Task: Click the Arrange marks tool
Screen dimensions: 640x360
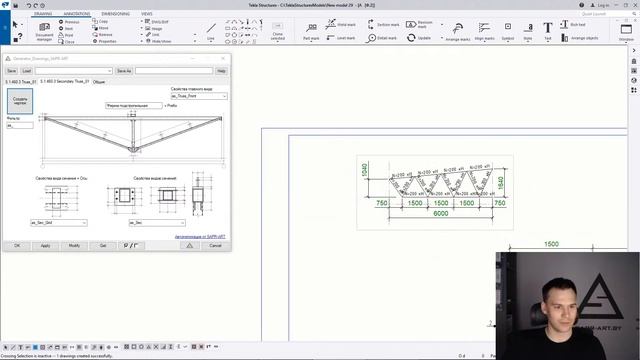Action: pyautogui.click(x=458, y=32)
